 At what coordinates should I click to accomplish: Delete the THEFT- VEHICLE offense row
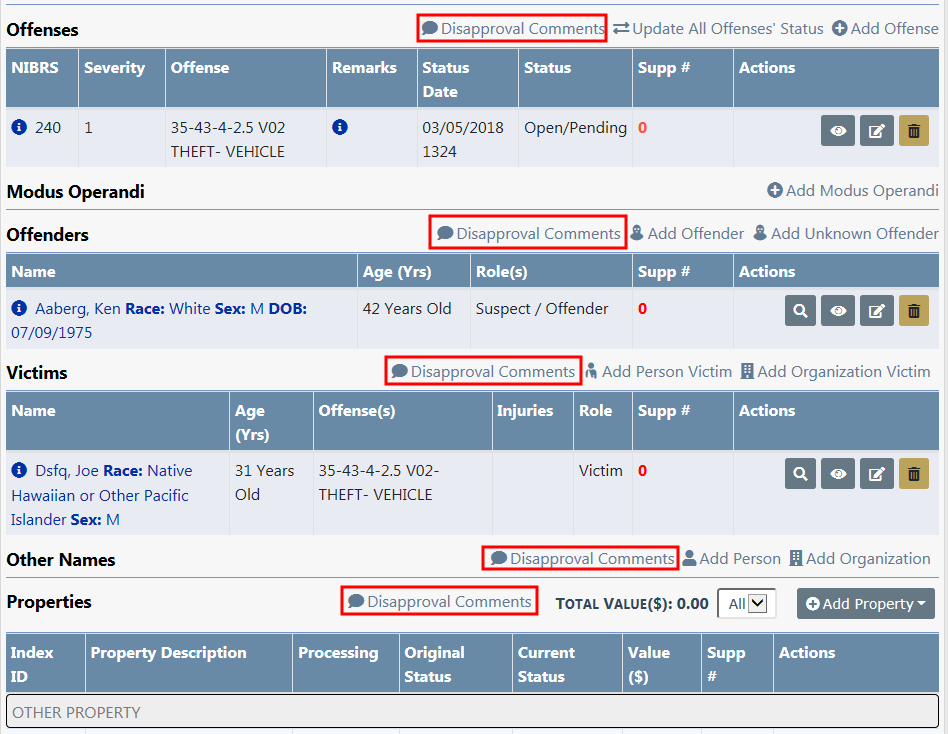913,131
